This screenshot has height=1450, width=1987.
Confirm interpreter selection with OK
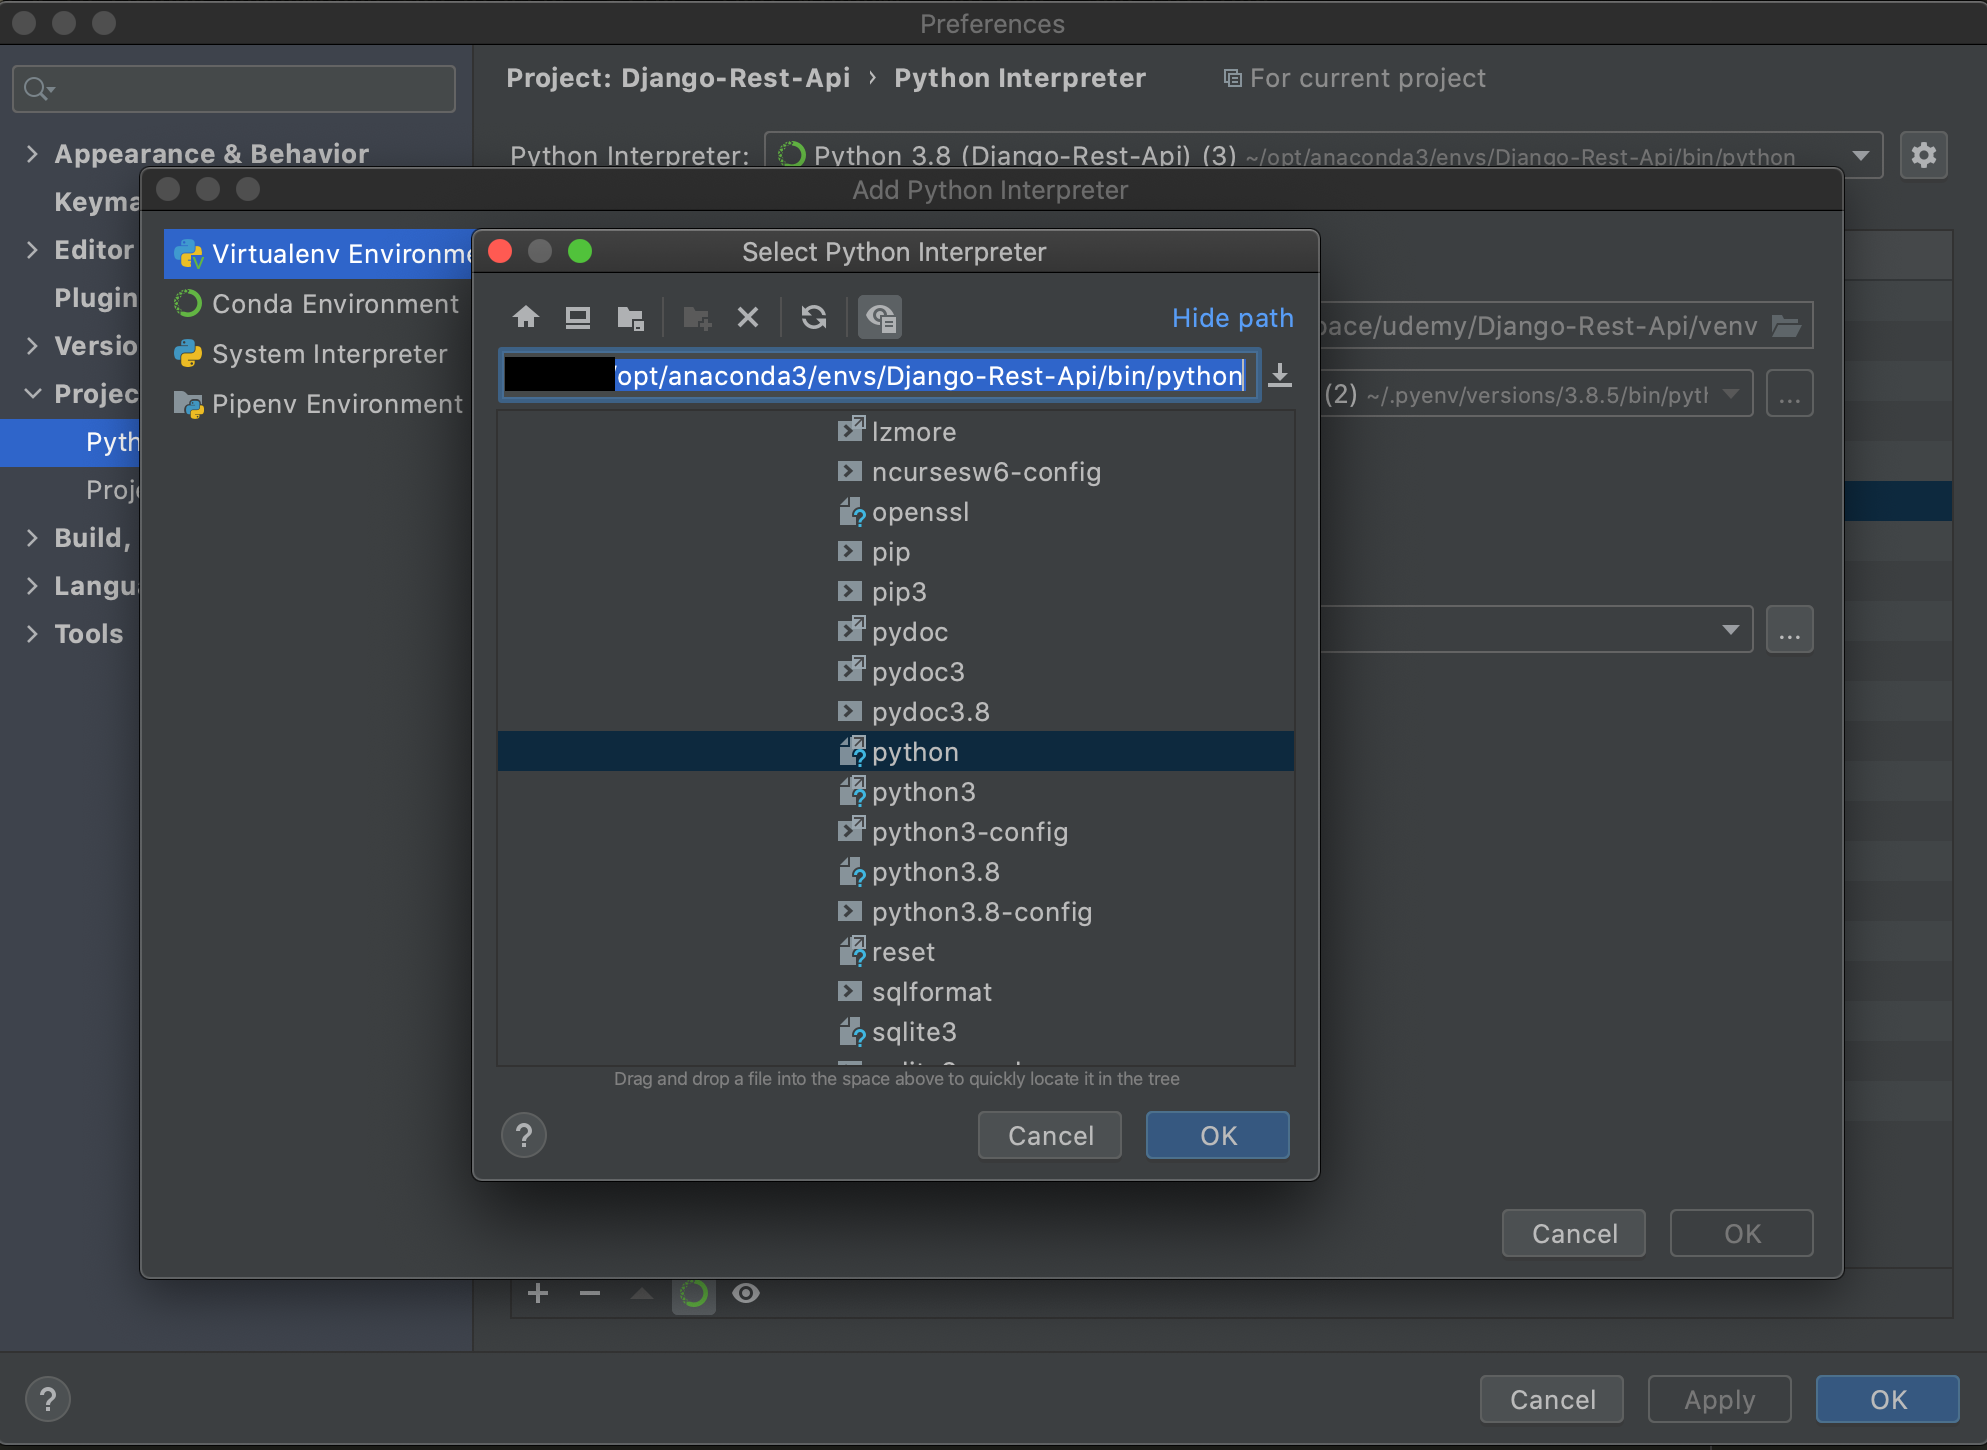click(1216, 1135)
